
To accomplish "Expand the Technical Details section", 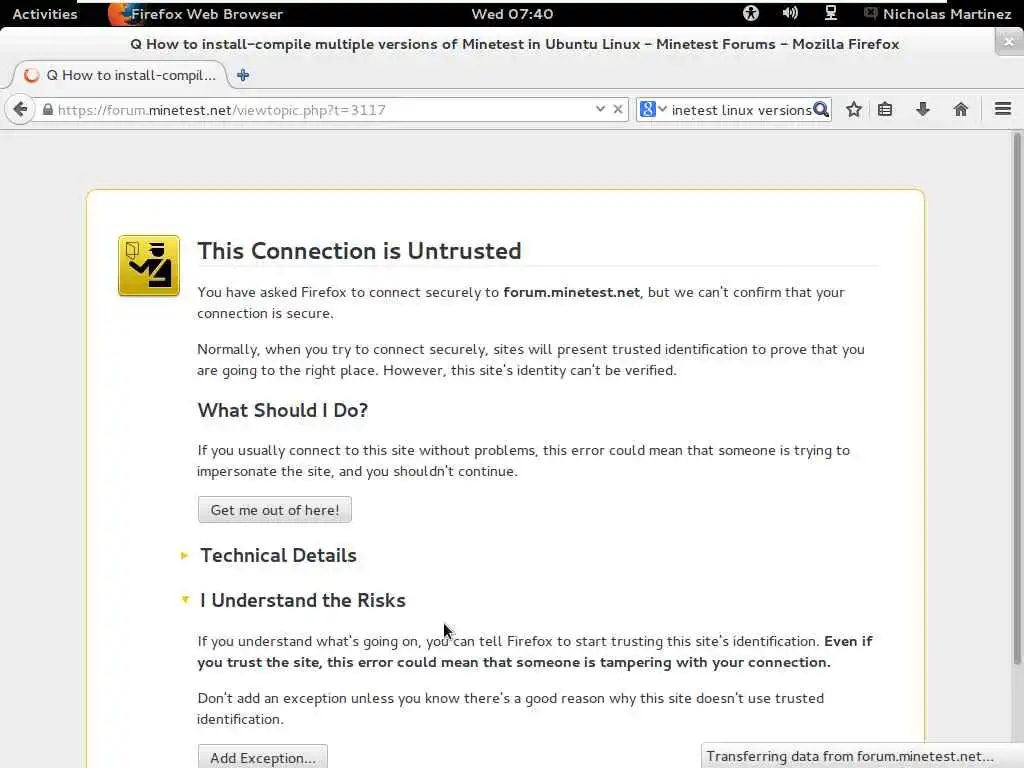I will coord(278,555).
